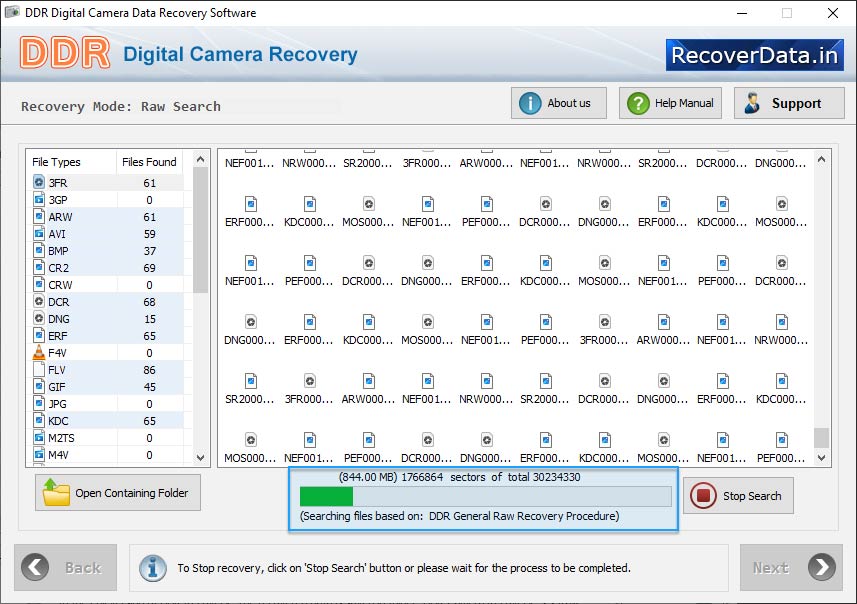Click the CR2 file type icon

coord(39,267)
